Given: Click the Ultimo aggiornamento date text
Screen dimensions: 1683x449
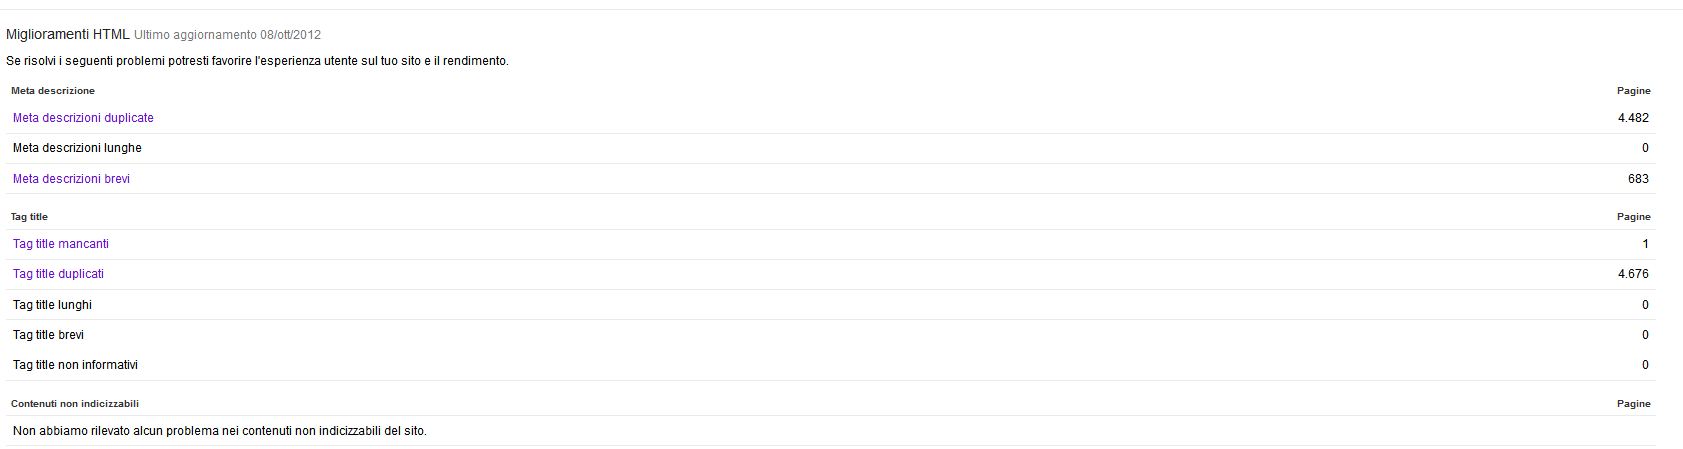Looking at the screenshot, I should point(227,35).
